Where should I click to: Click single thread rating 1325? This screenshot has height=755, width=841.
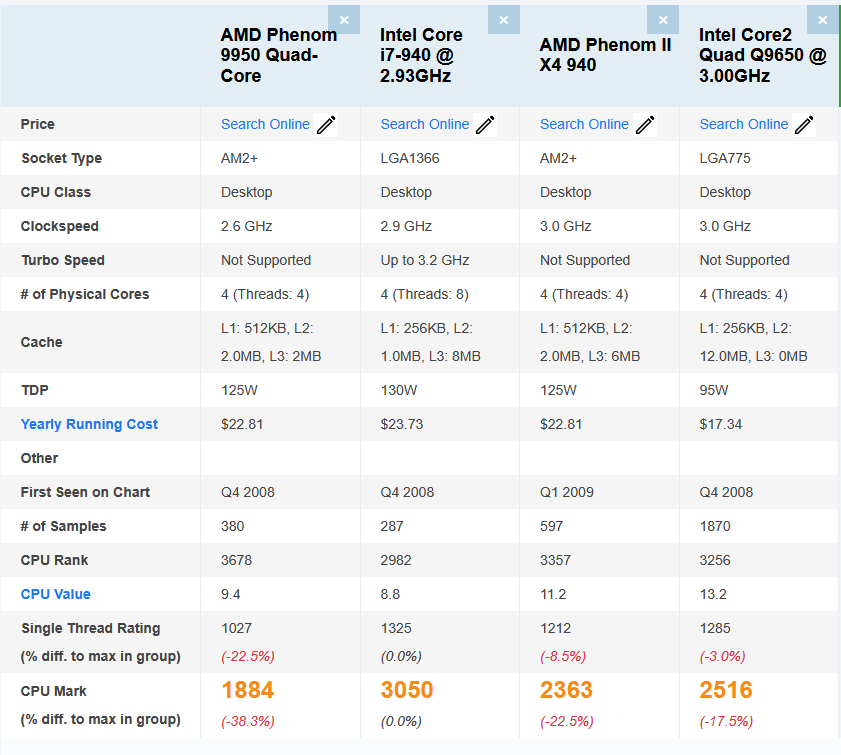coord(396,628)
